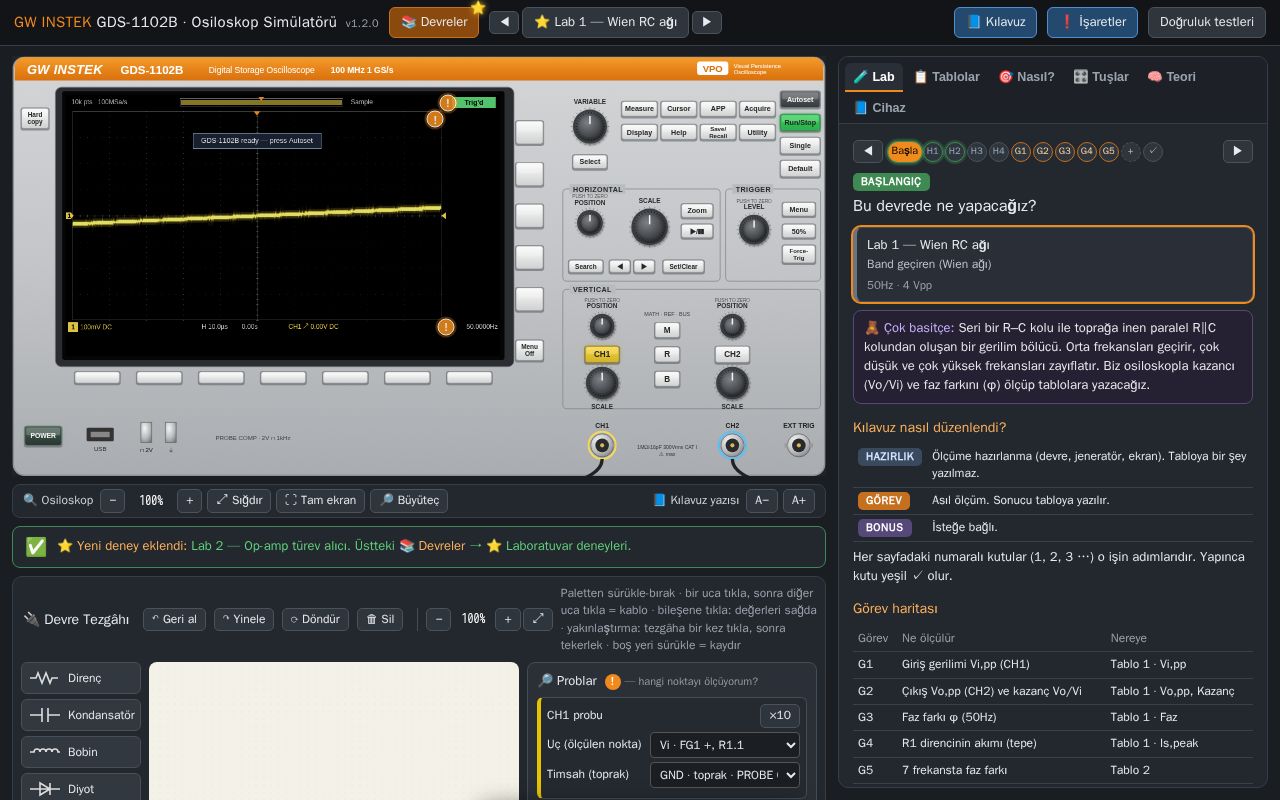Click the USB port on oscilloscope
Screen dimensions: 1280x800
pyautogui.click(x=100, y=434)
